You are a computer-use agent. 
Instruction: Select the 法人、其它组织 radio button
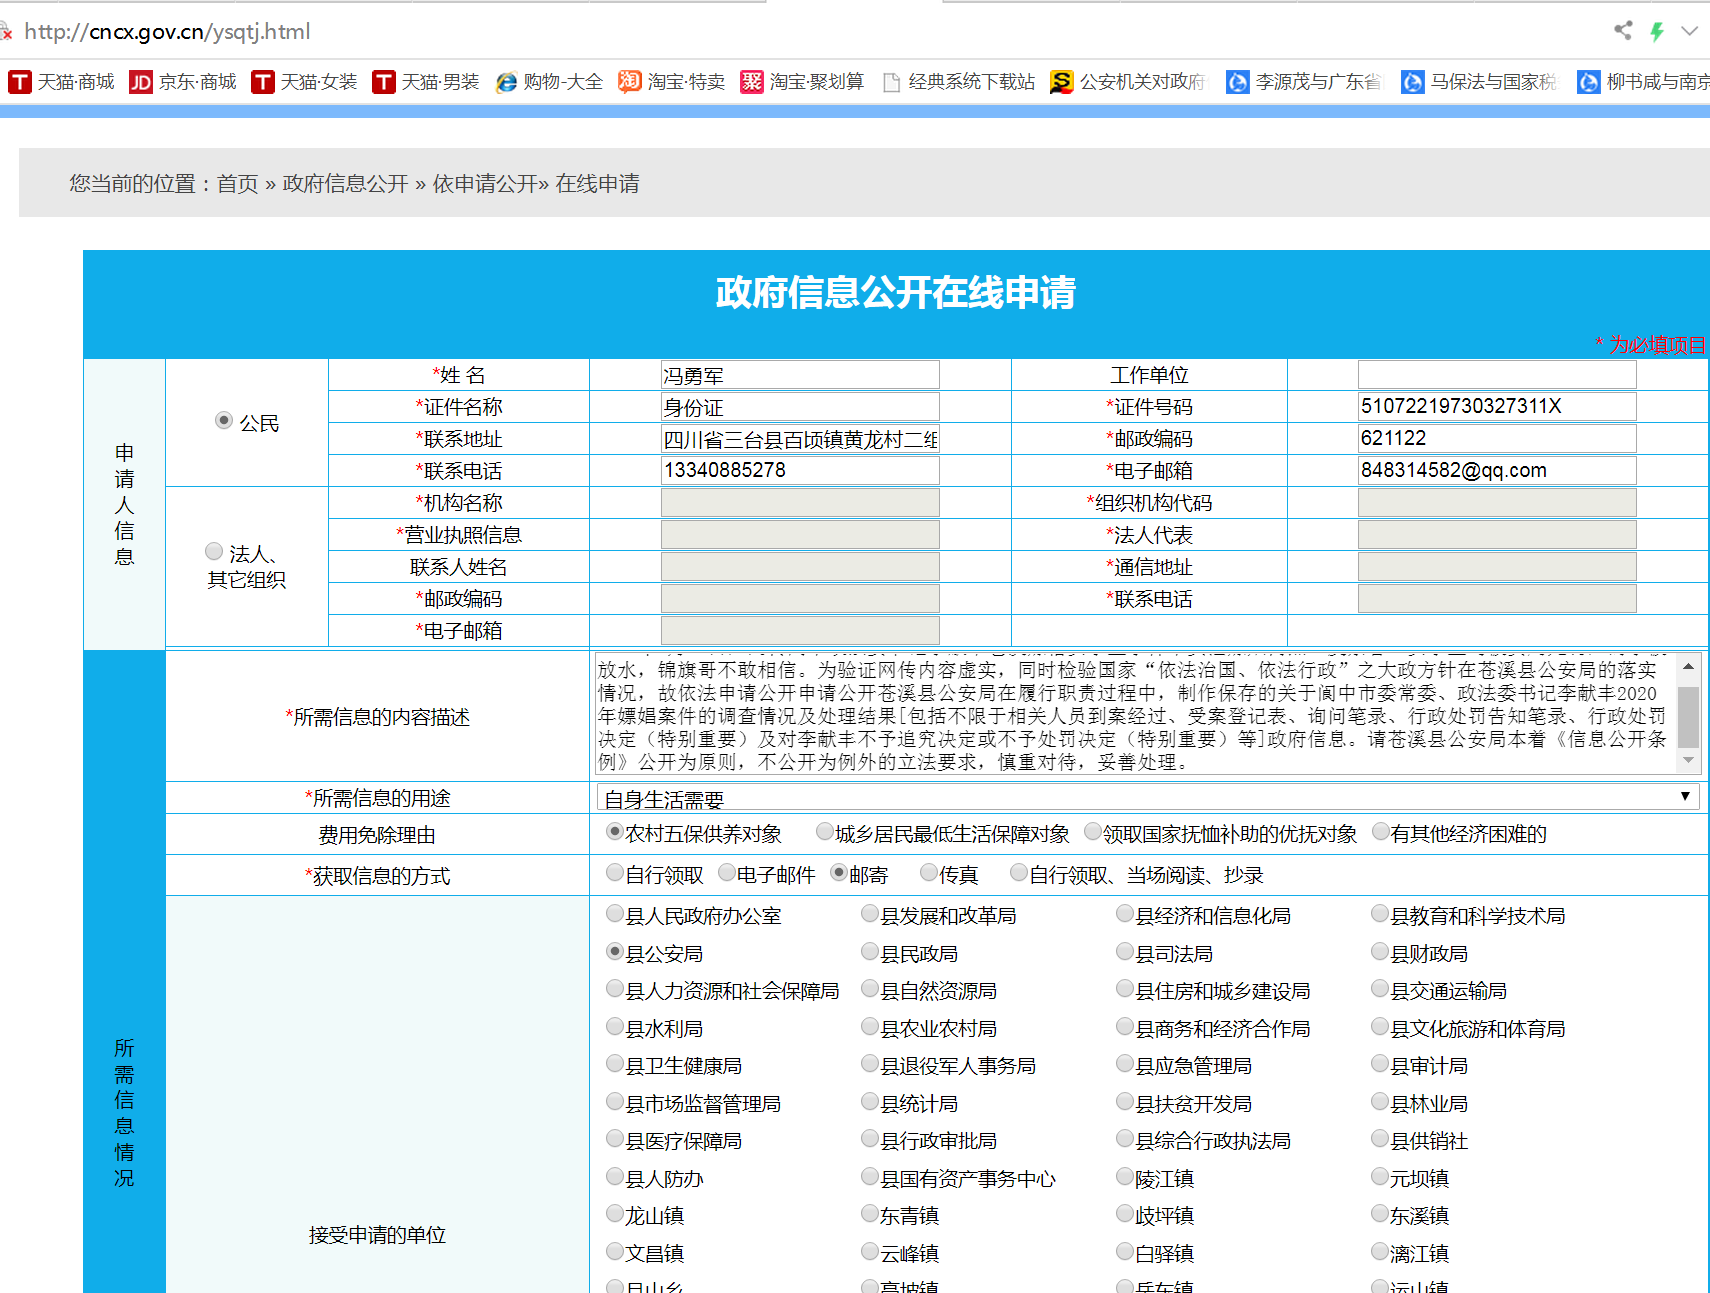[213, 551]
